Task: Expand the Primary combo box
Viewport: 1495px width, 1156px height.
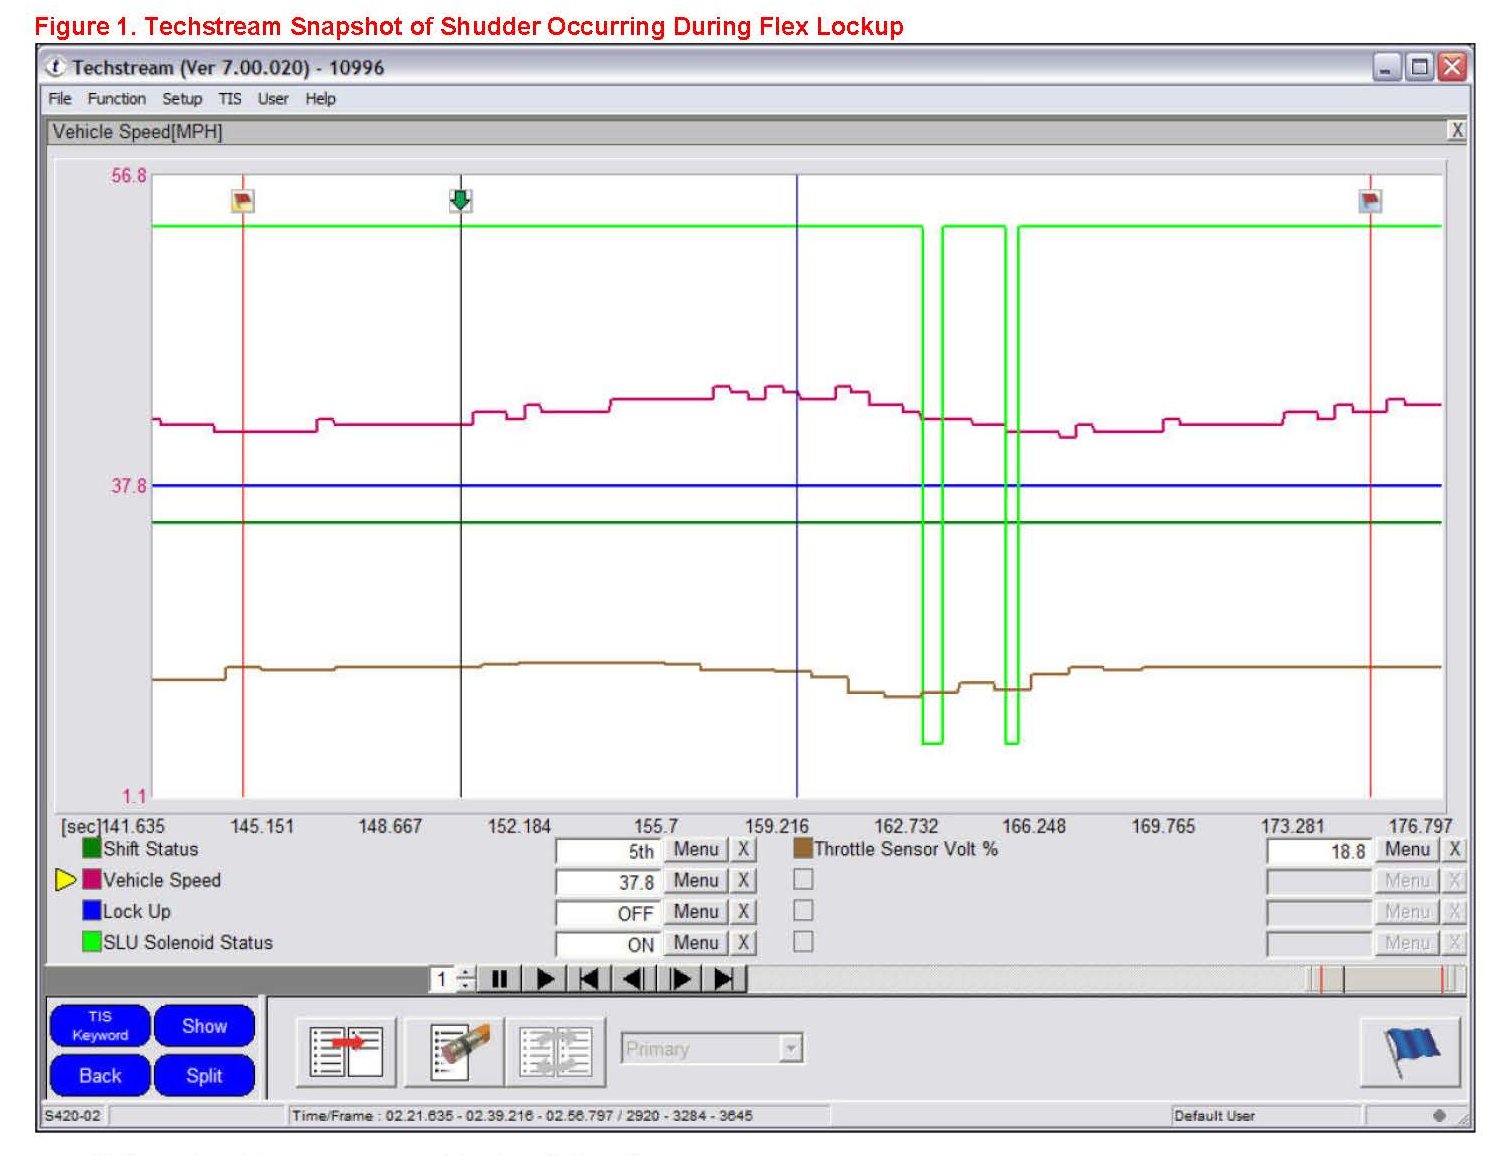Action: pos(791,1049)
